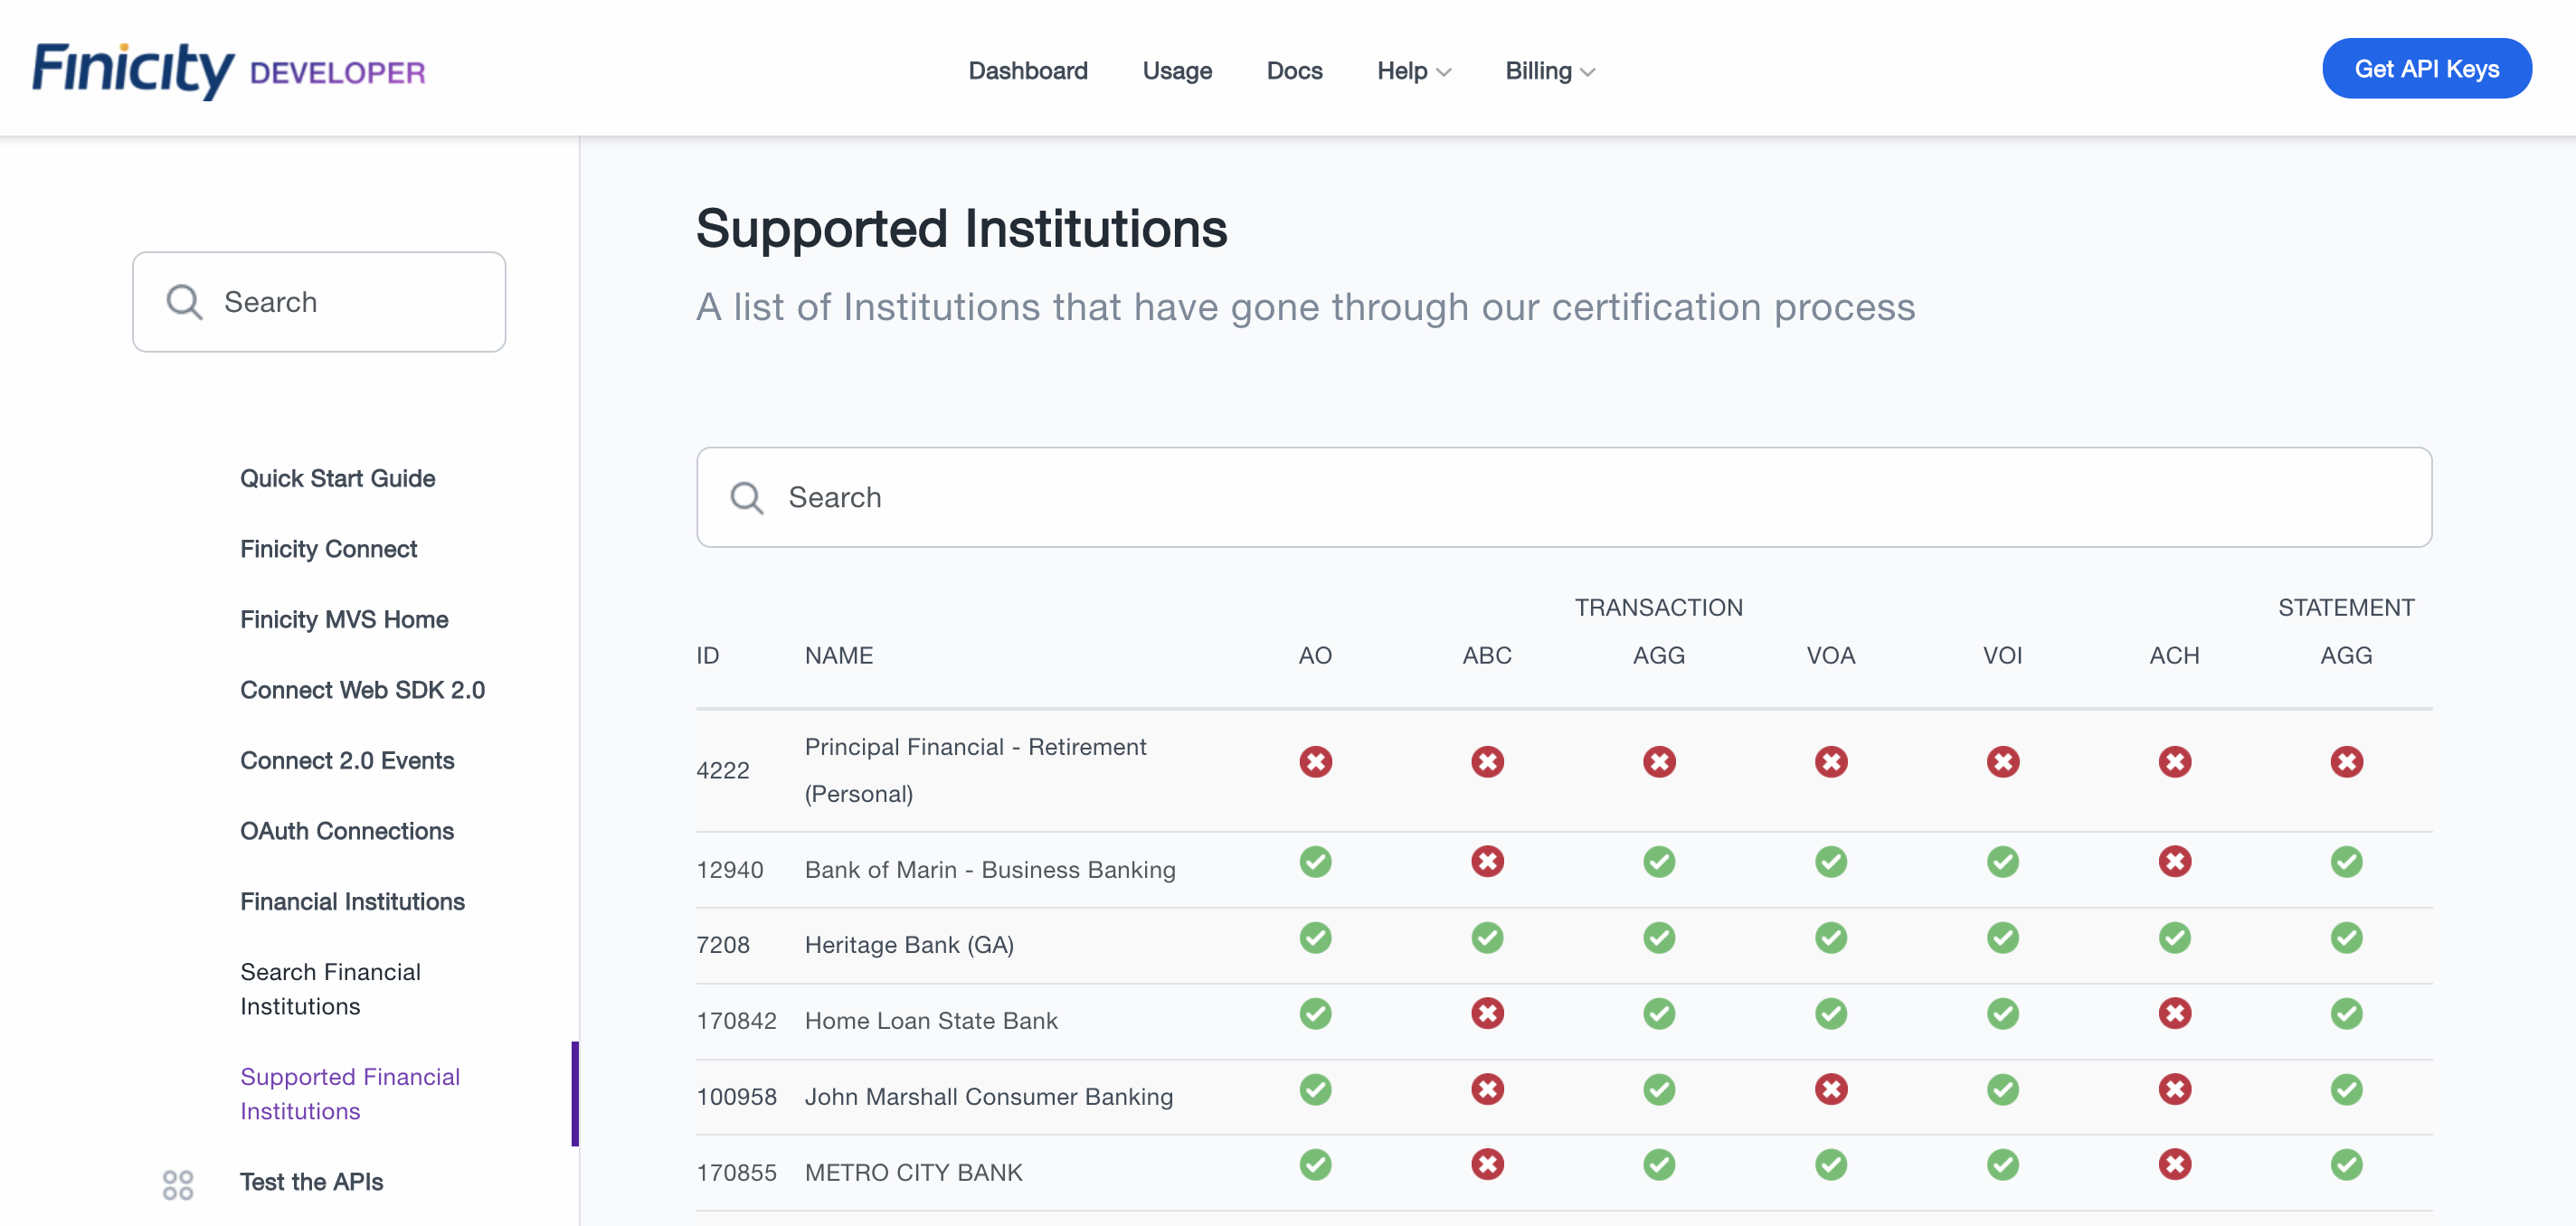
Task: Click the red X under VOA for John Marshall Consumer Banking
Action: [1831, 1089]
